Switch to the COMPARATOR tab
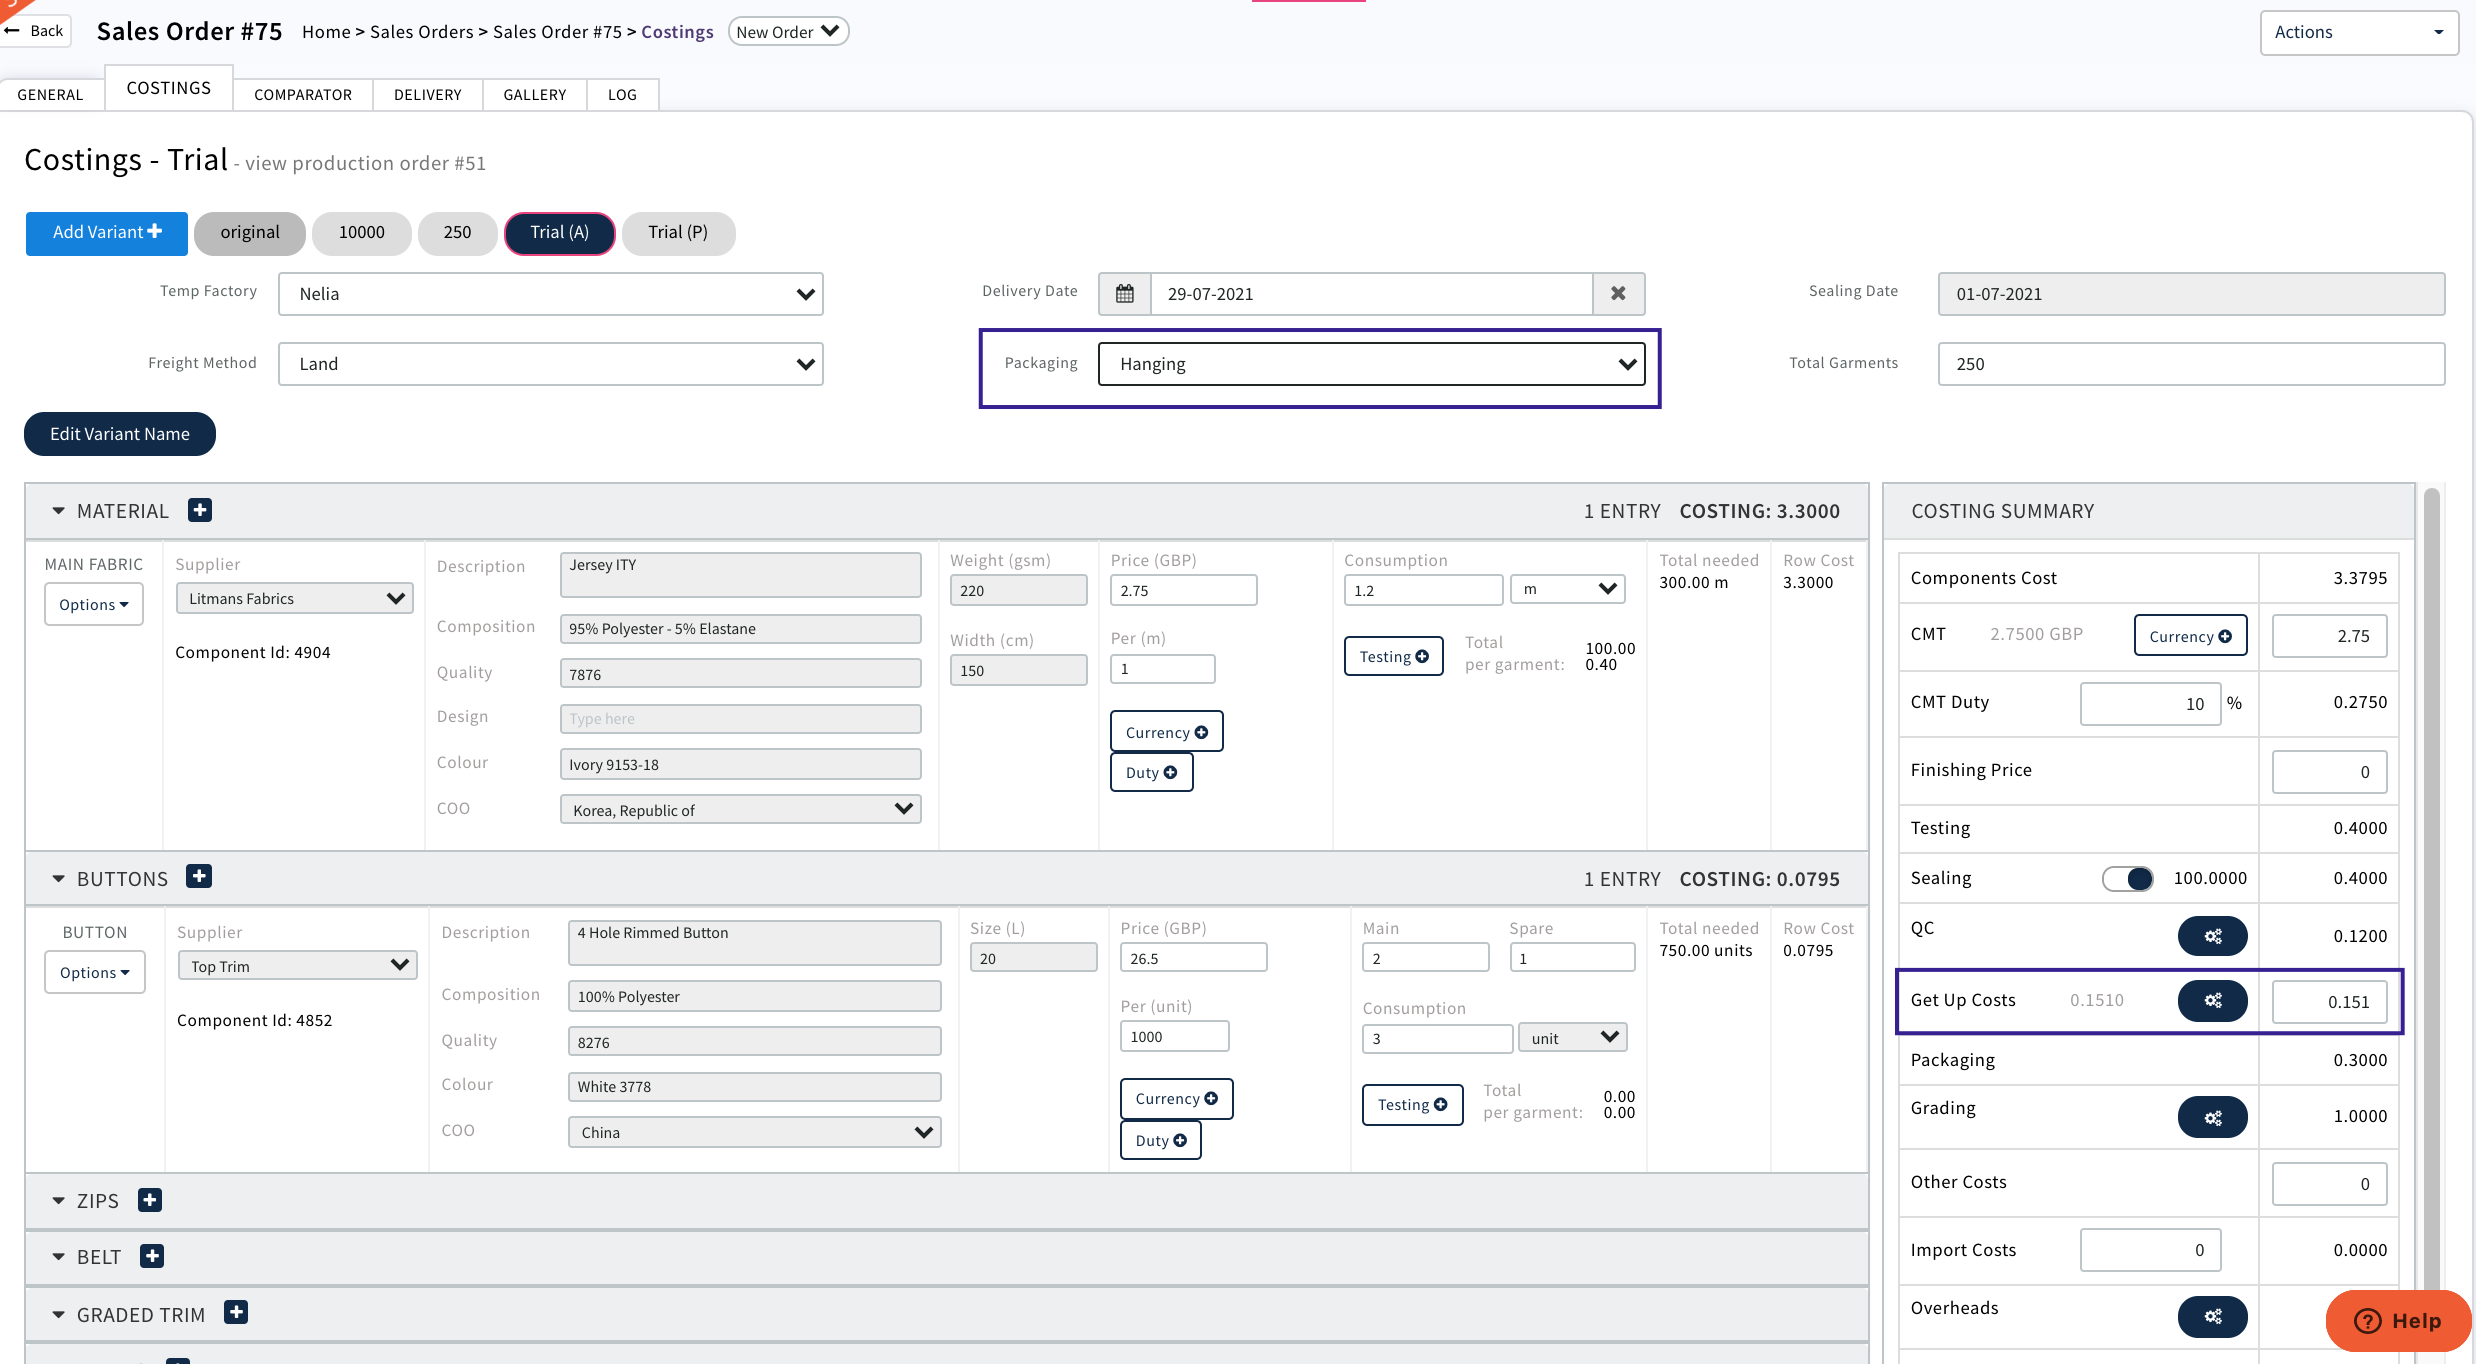The width and height of the screenshot is (2476, 1364). (x=303, y=95)
